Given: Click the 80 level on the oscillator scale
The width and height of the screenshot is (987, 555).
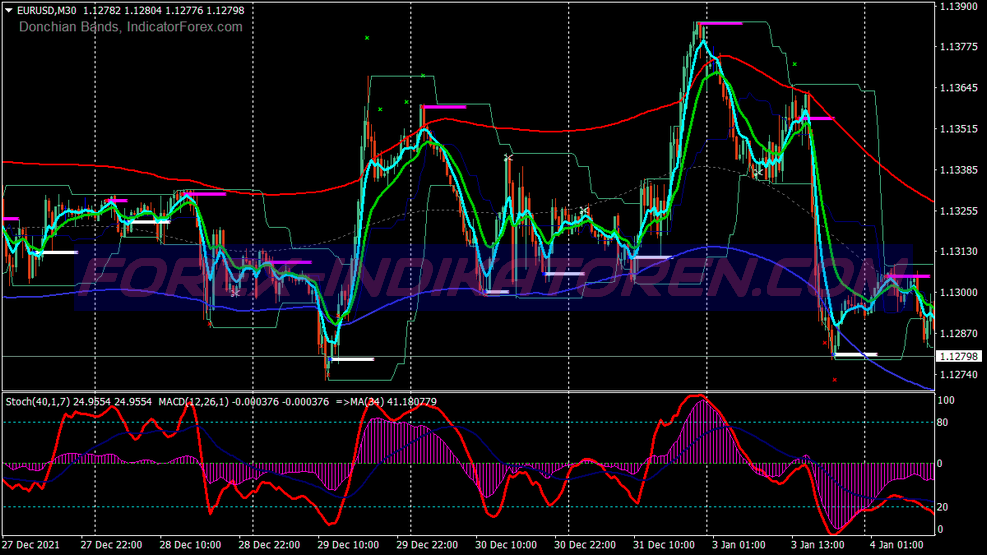Looking at the screenshot, I should [943, 422].
